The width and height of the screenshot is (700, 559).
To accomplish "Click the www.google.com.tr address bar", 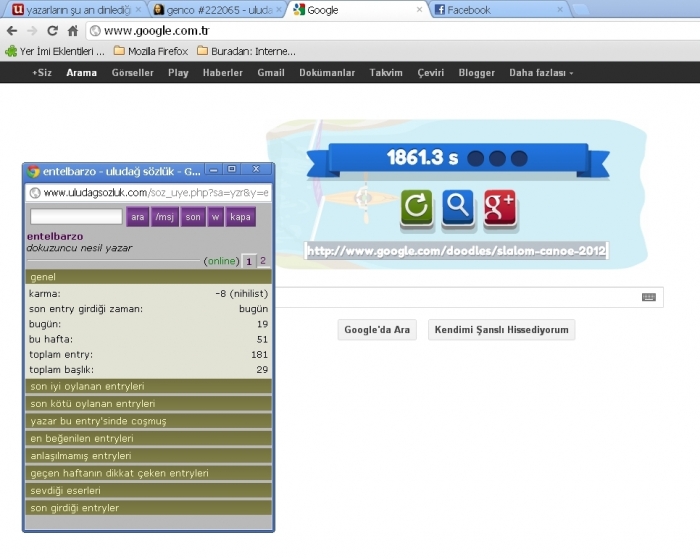I will 393,31.
